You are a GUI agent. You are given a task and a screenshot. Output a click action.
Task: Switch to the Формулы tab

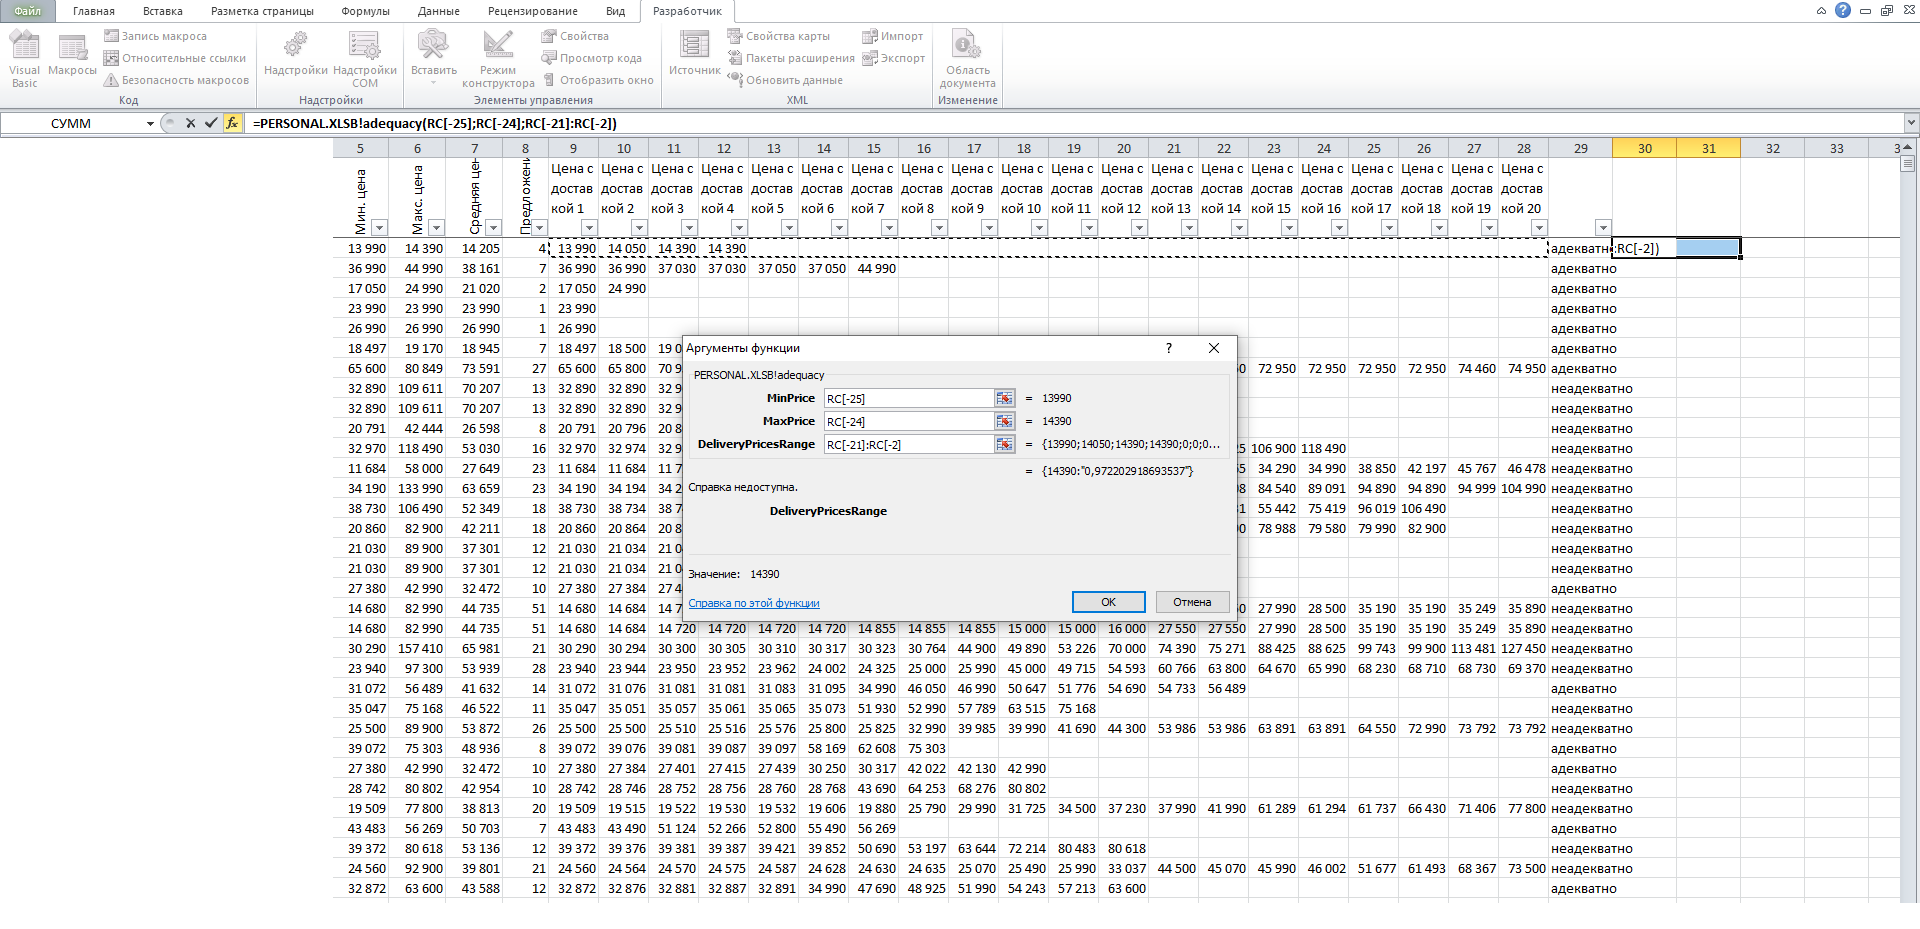coord(366,11)
